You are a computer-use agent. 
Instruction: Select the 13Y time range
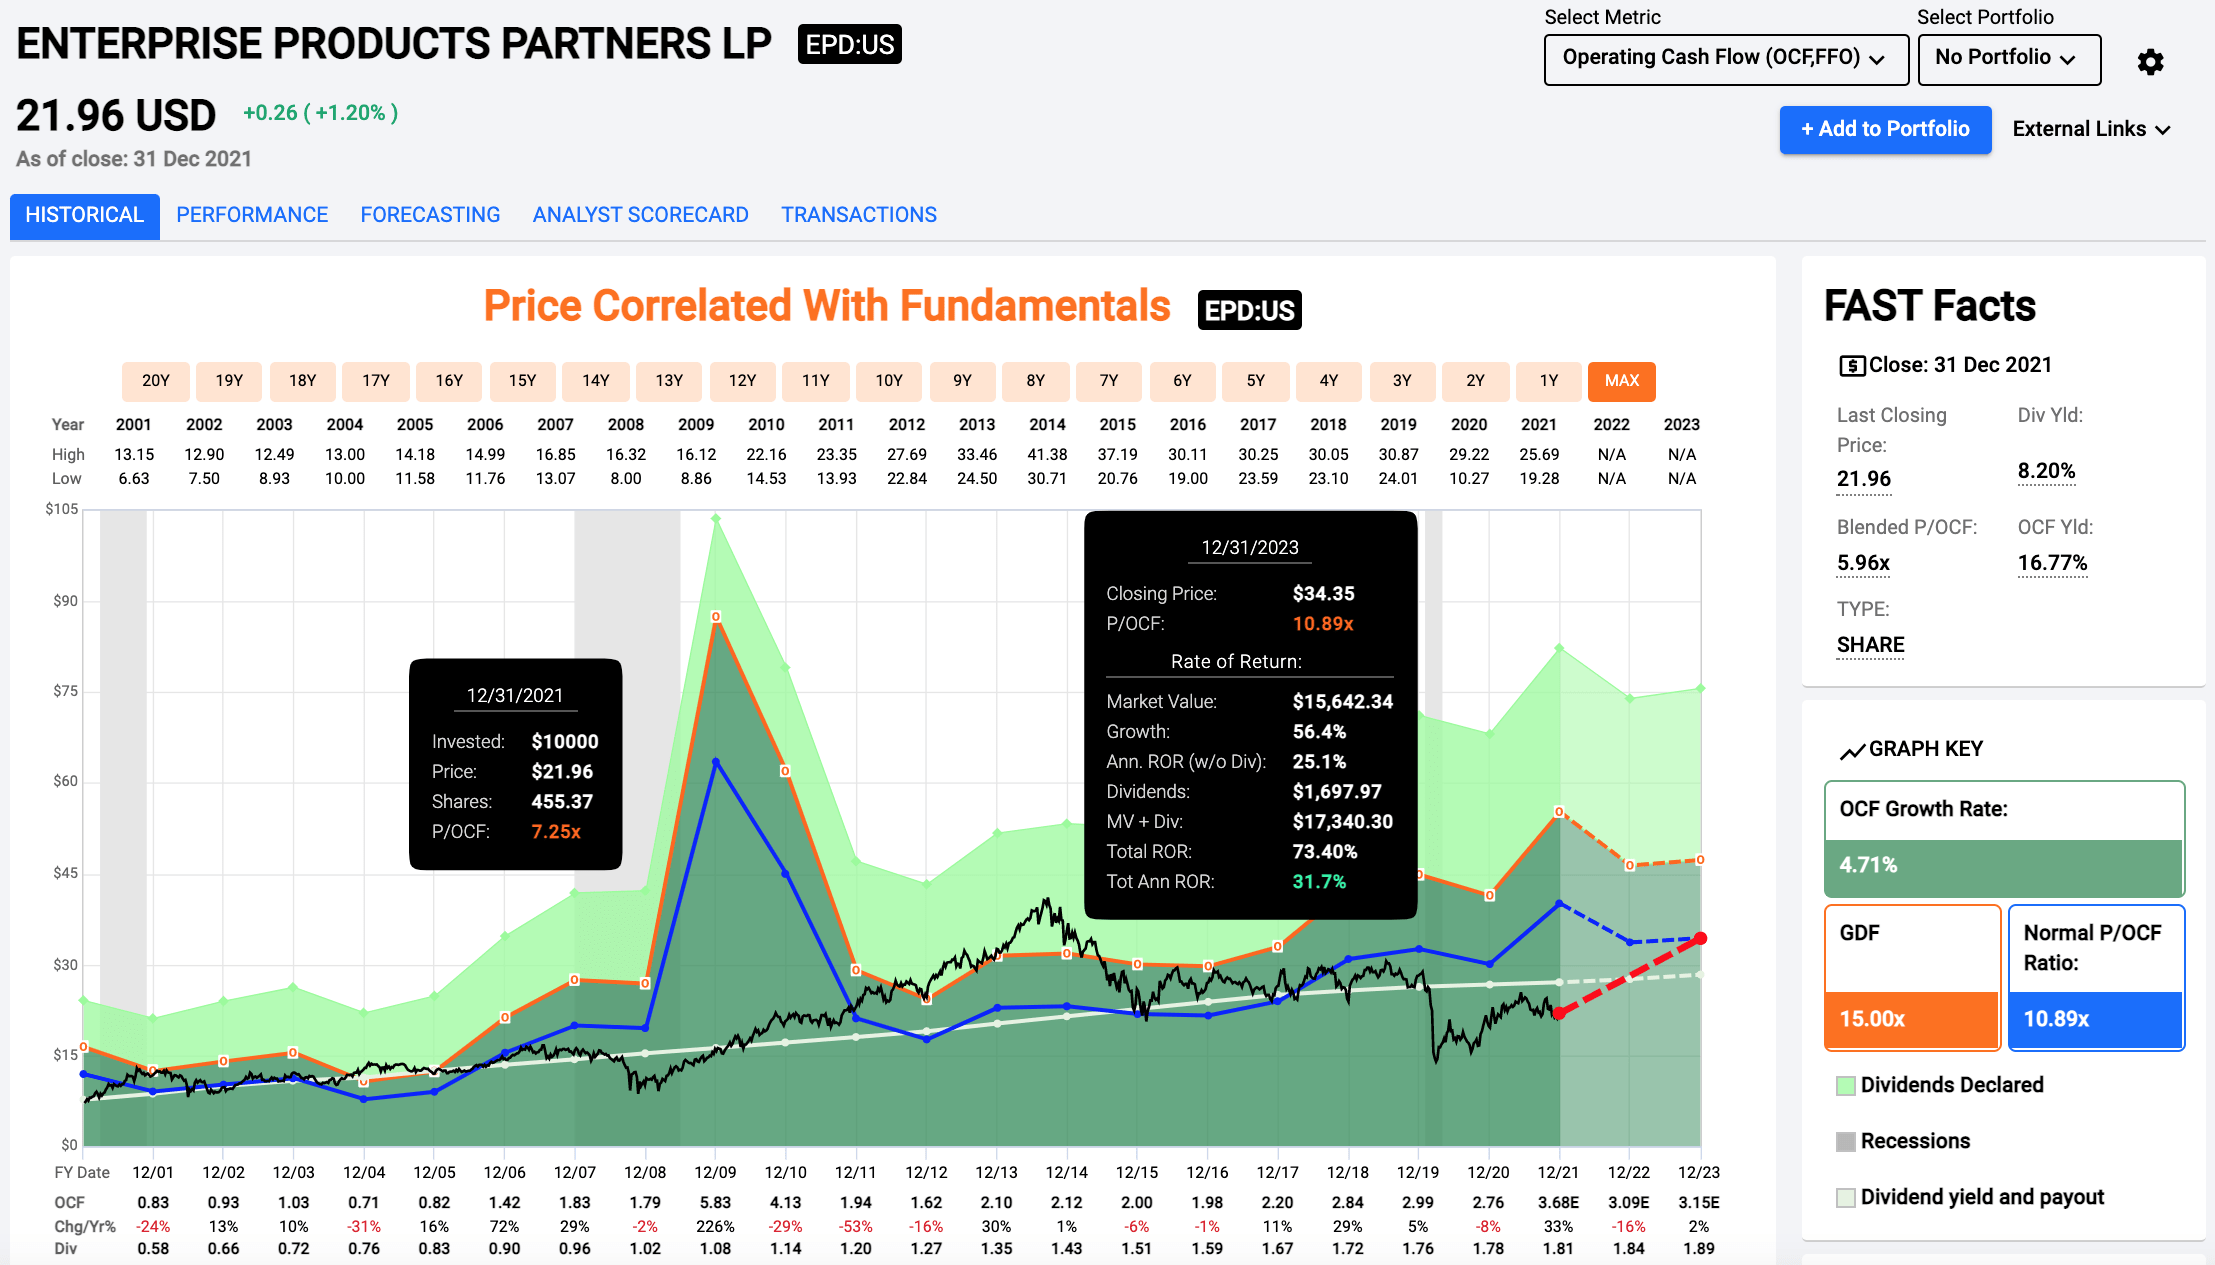[x=669, y=381]
